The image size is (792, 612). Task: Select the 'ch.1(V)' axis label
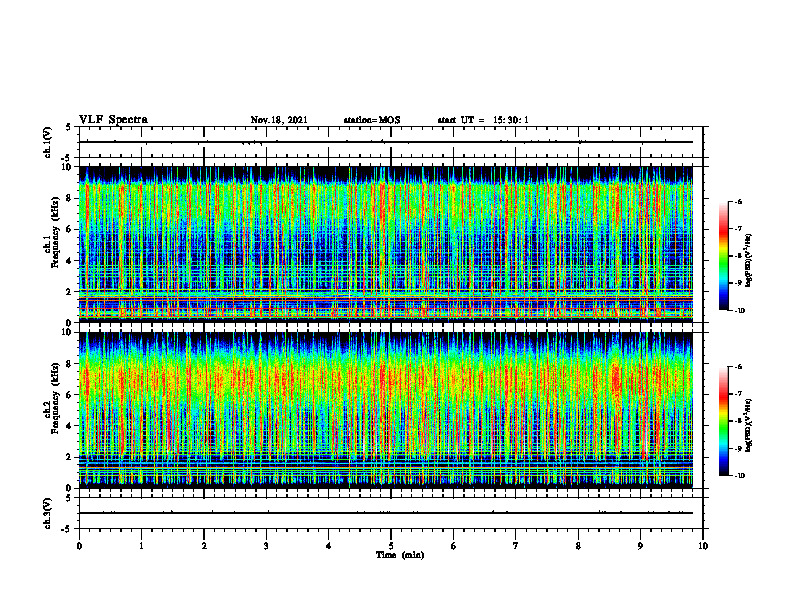(48, 142)
